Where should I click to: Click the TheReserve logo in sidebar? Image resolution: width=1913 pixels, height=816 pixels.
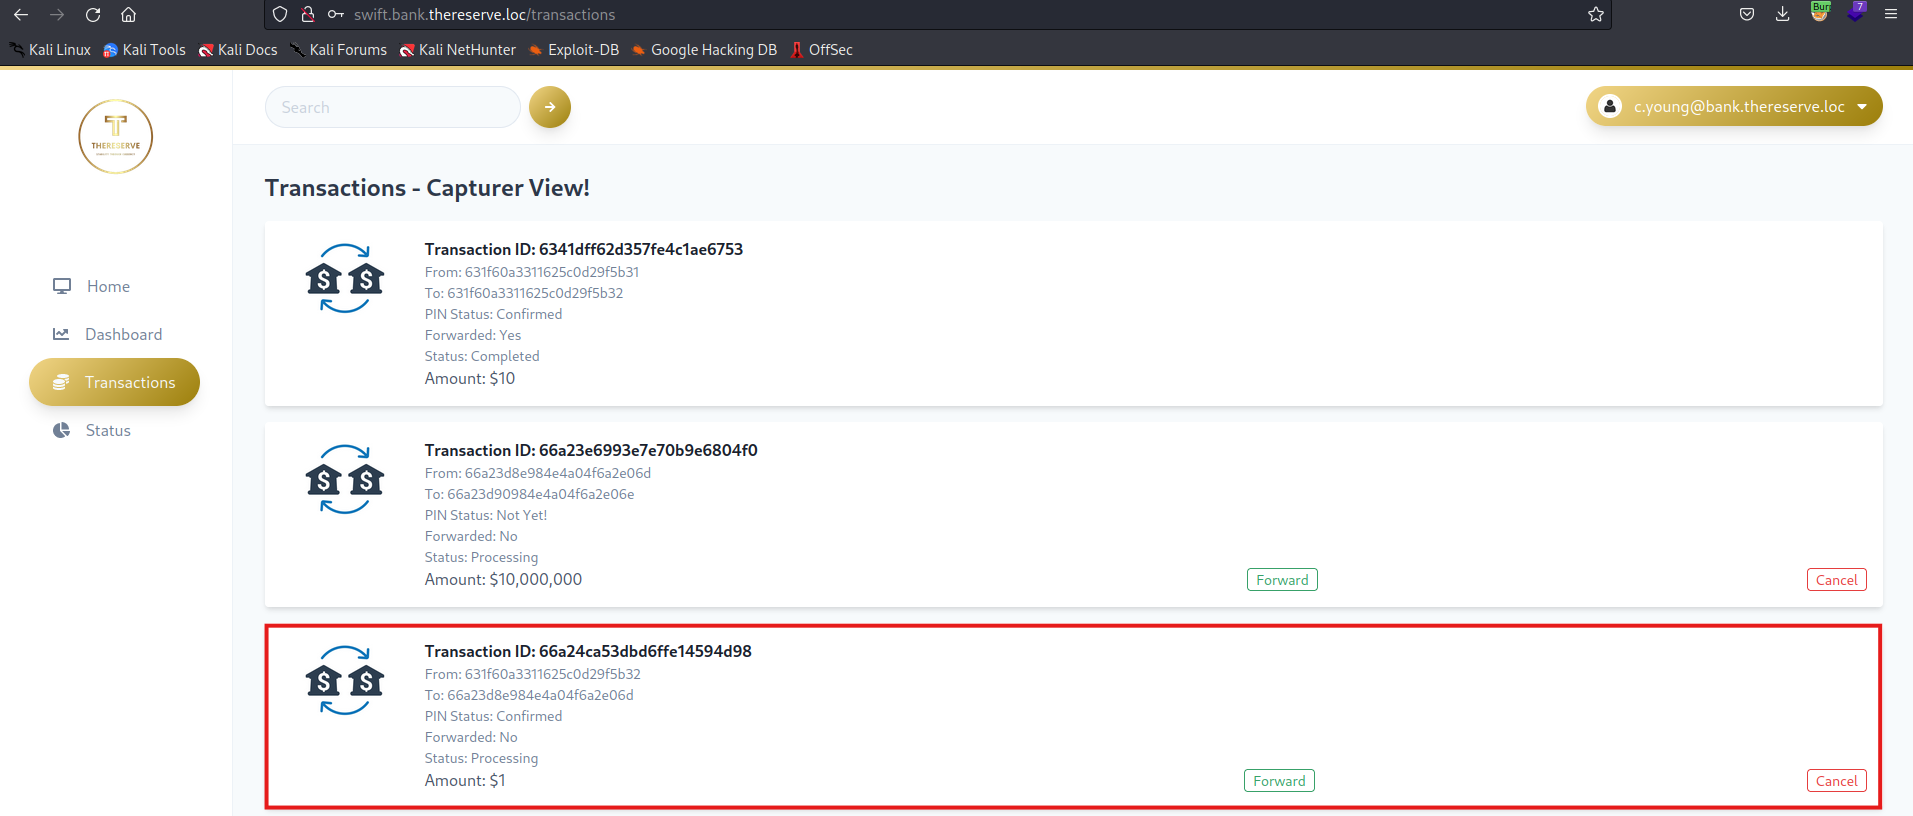[116, 137]
